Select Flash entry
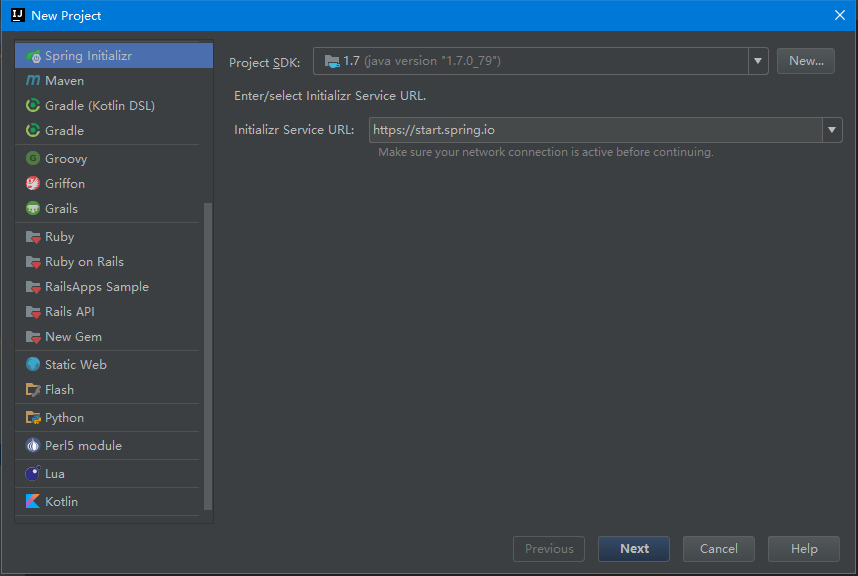This screenshot has height=576, width=858. click(x=114, y=389)
